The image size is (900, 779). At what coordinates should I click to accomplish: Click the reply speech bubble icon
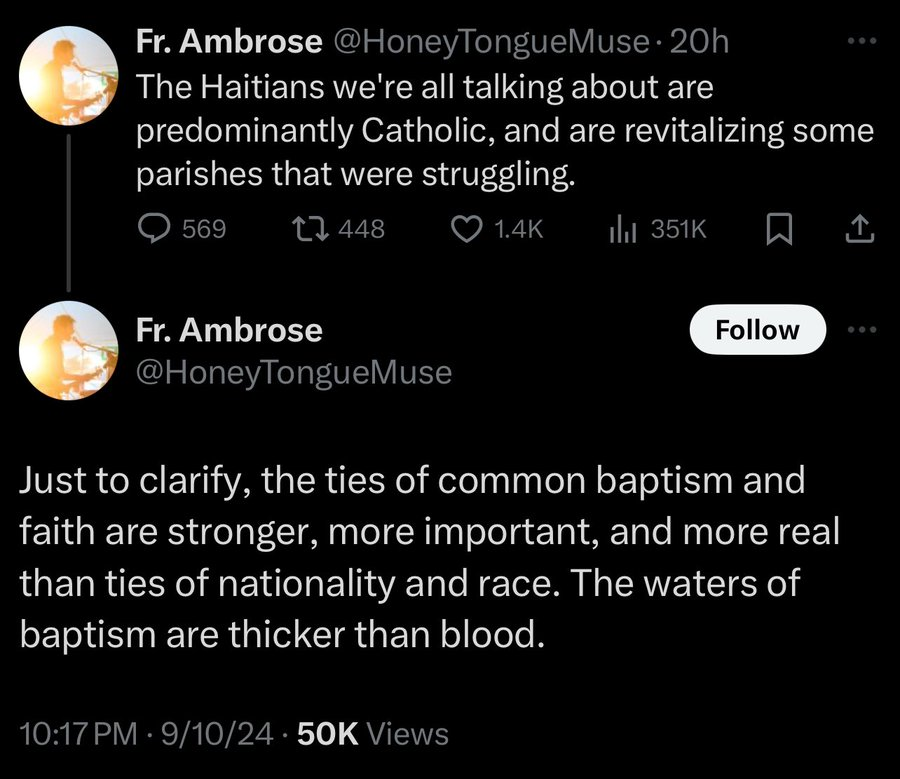coord(152,230)
